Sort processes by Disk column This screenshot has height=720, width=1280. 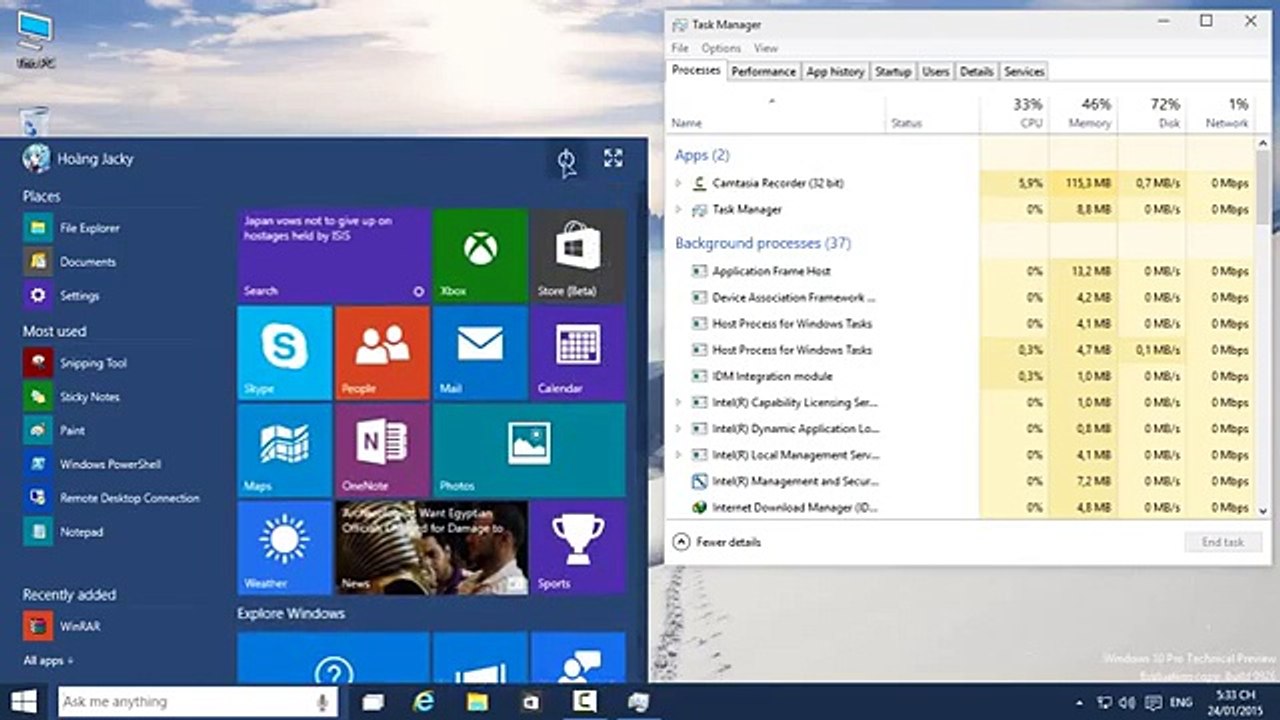tap(1152, 113)
